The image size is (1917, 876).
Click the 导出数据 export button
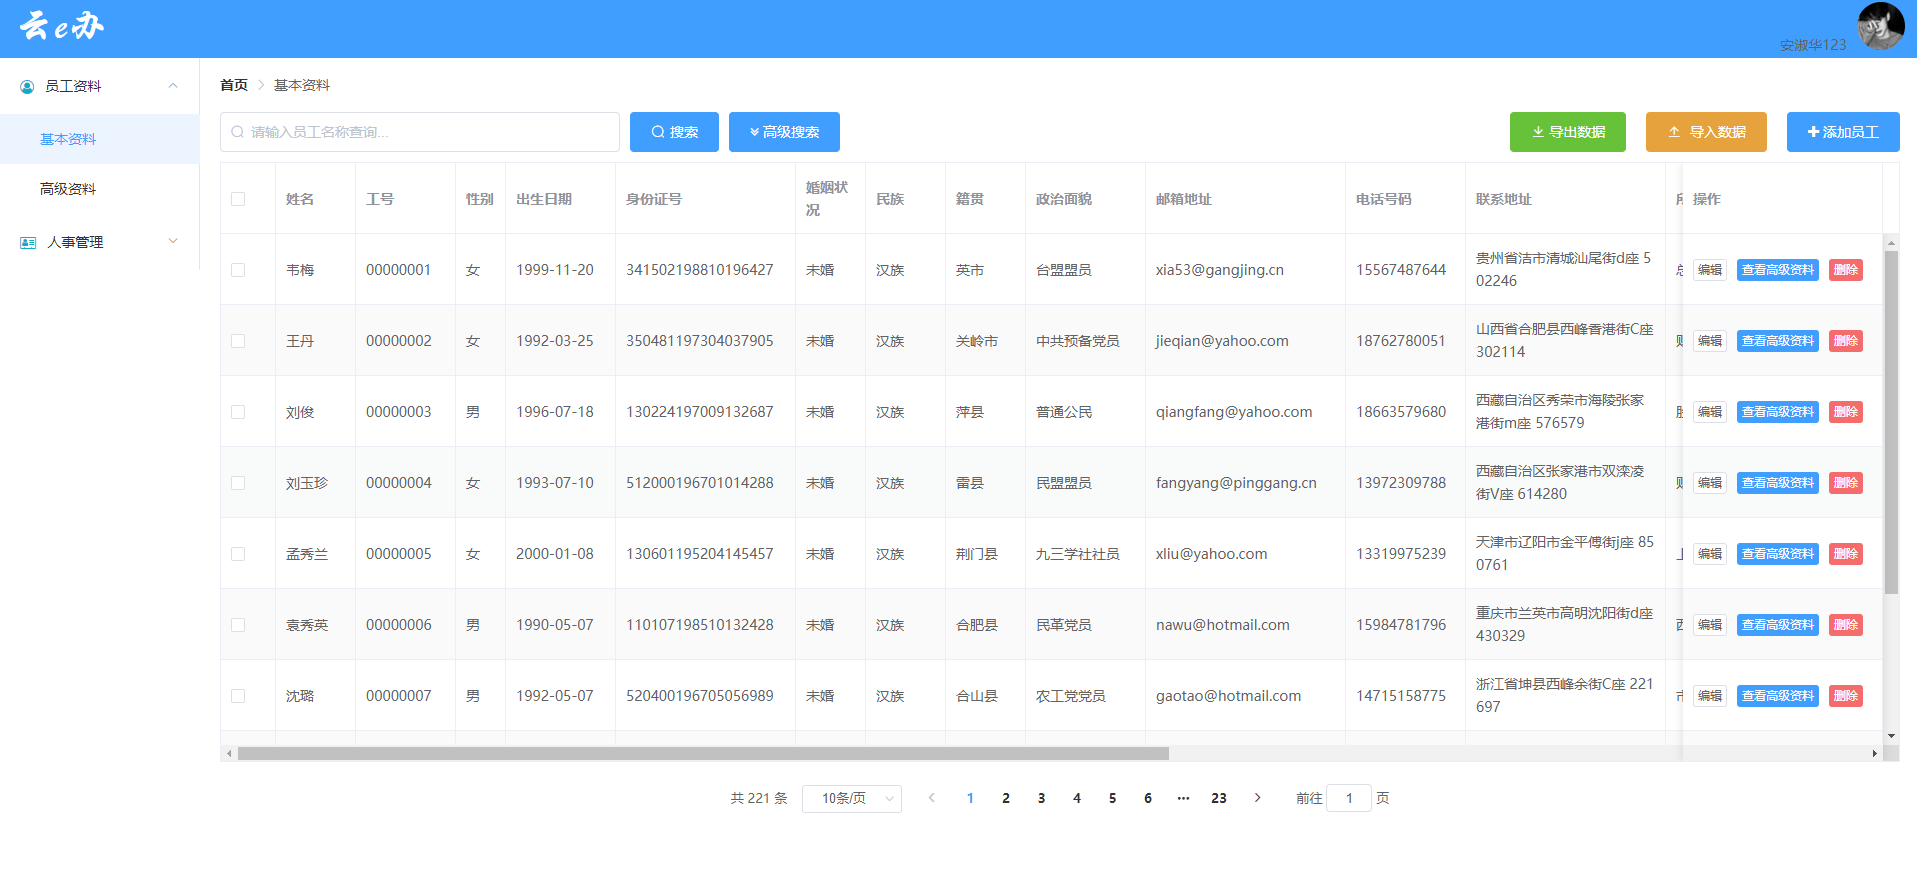pyautogui.click(x=1568, y=132)
